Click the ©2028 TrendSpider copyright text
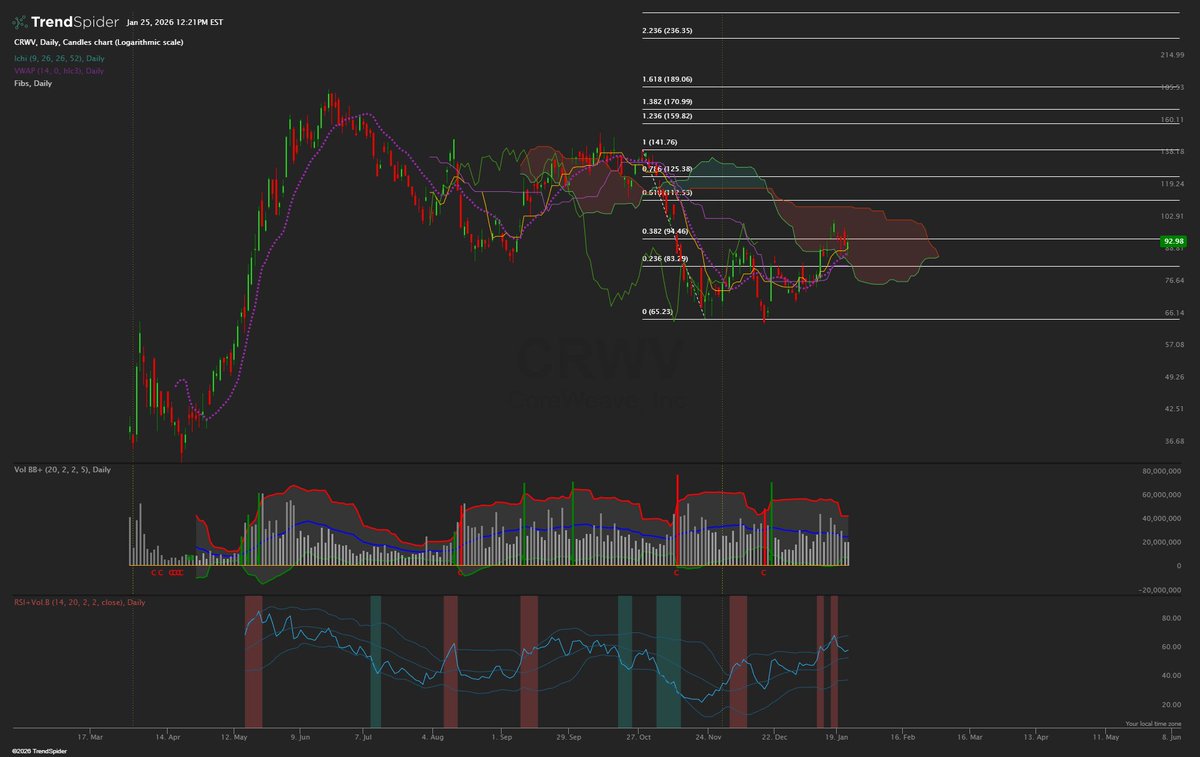 (x=38, y=749)
